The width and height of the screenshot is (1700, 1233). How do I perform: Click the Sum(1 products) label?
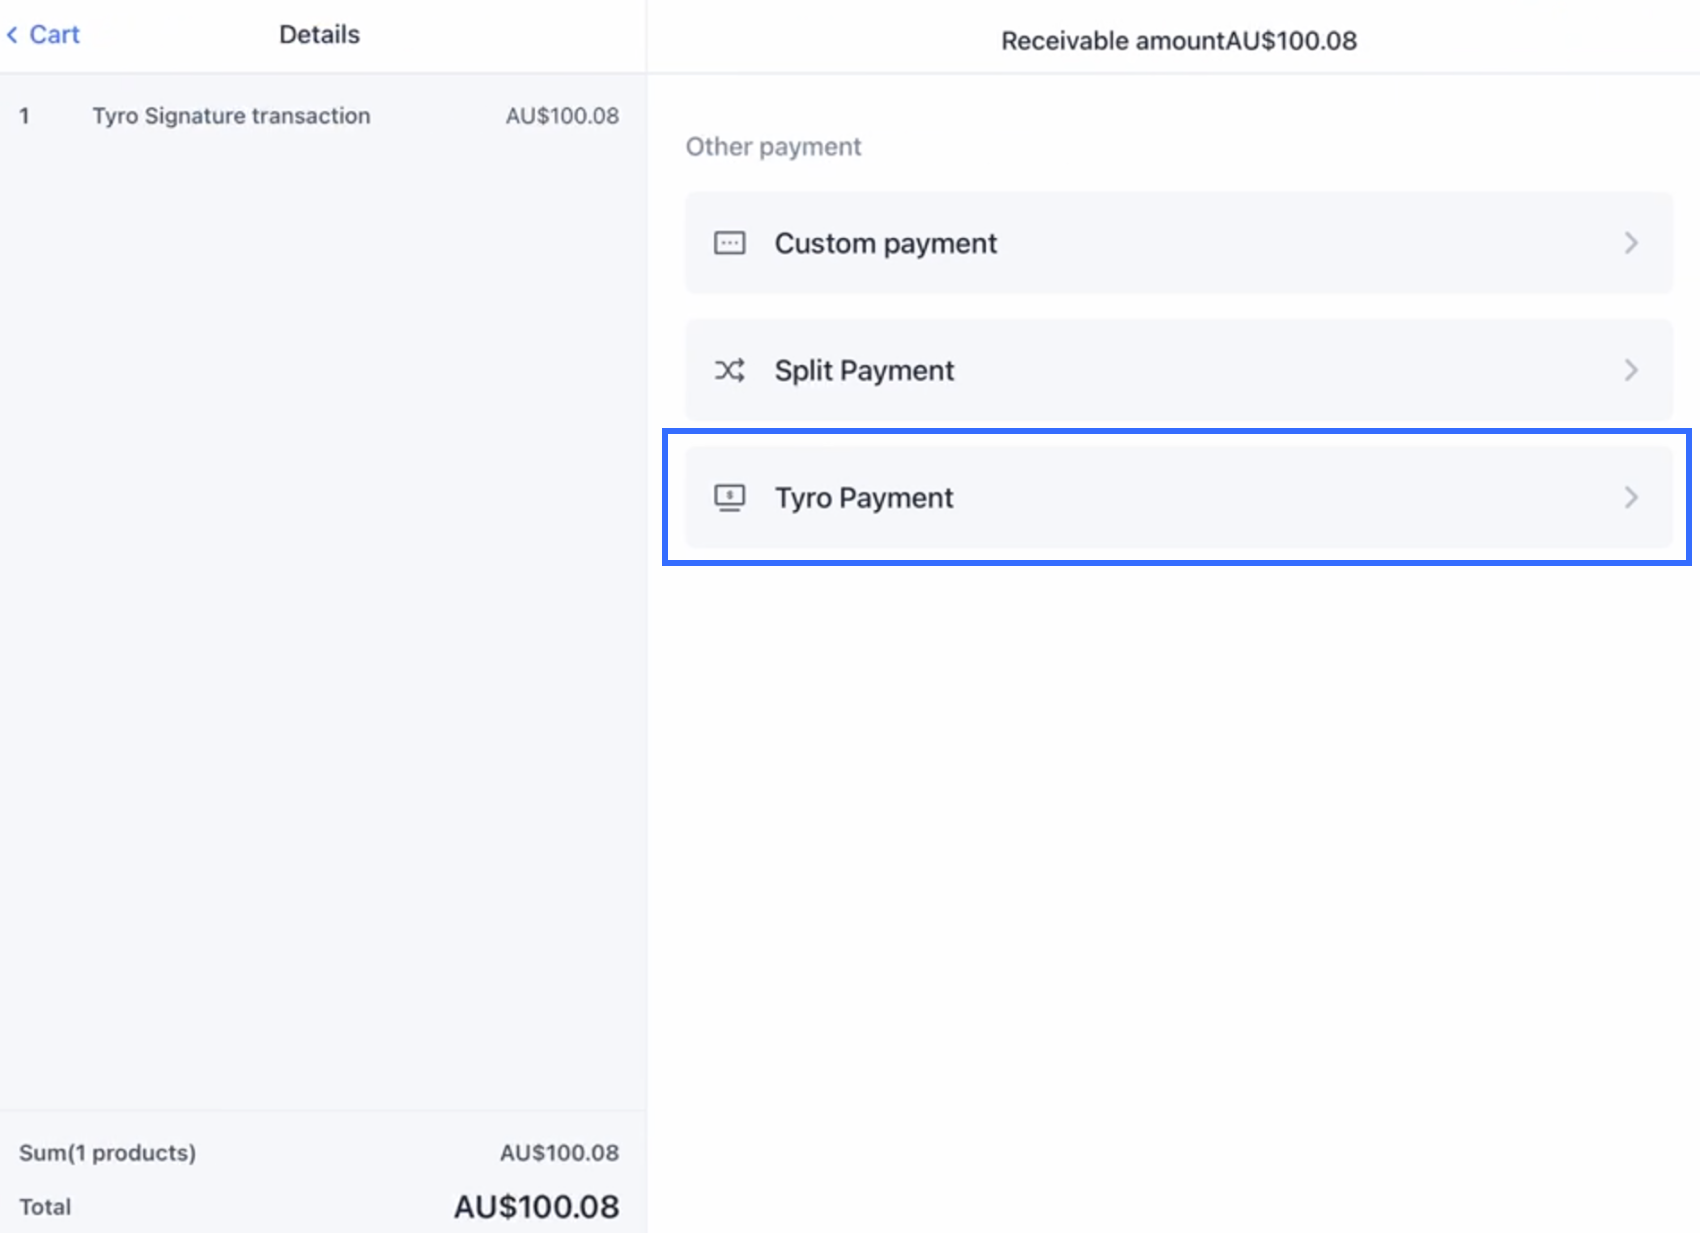click(x=107, y=1153)
